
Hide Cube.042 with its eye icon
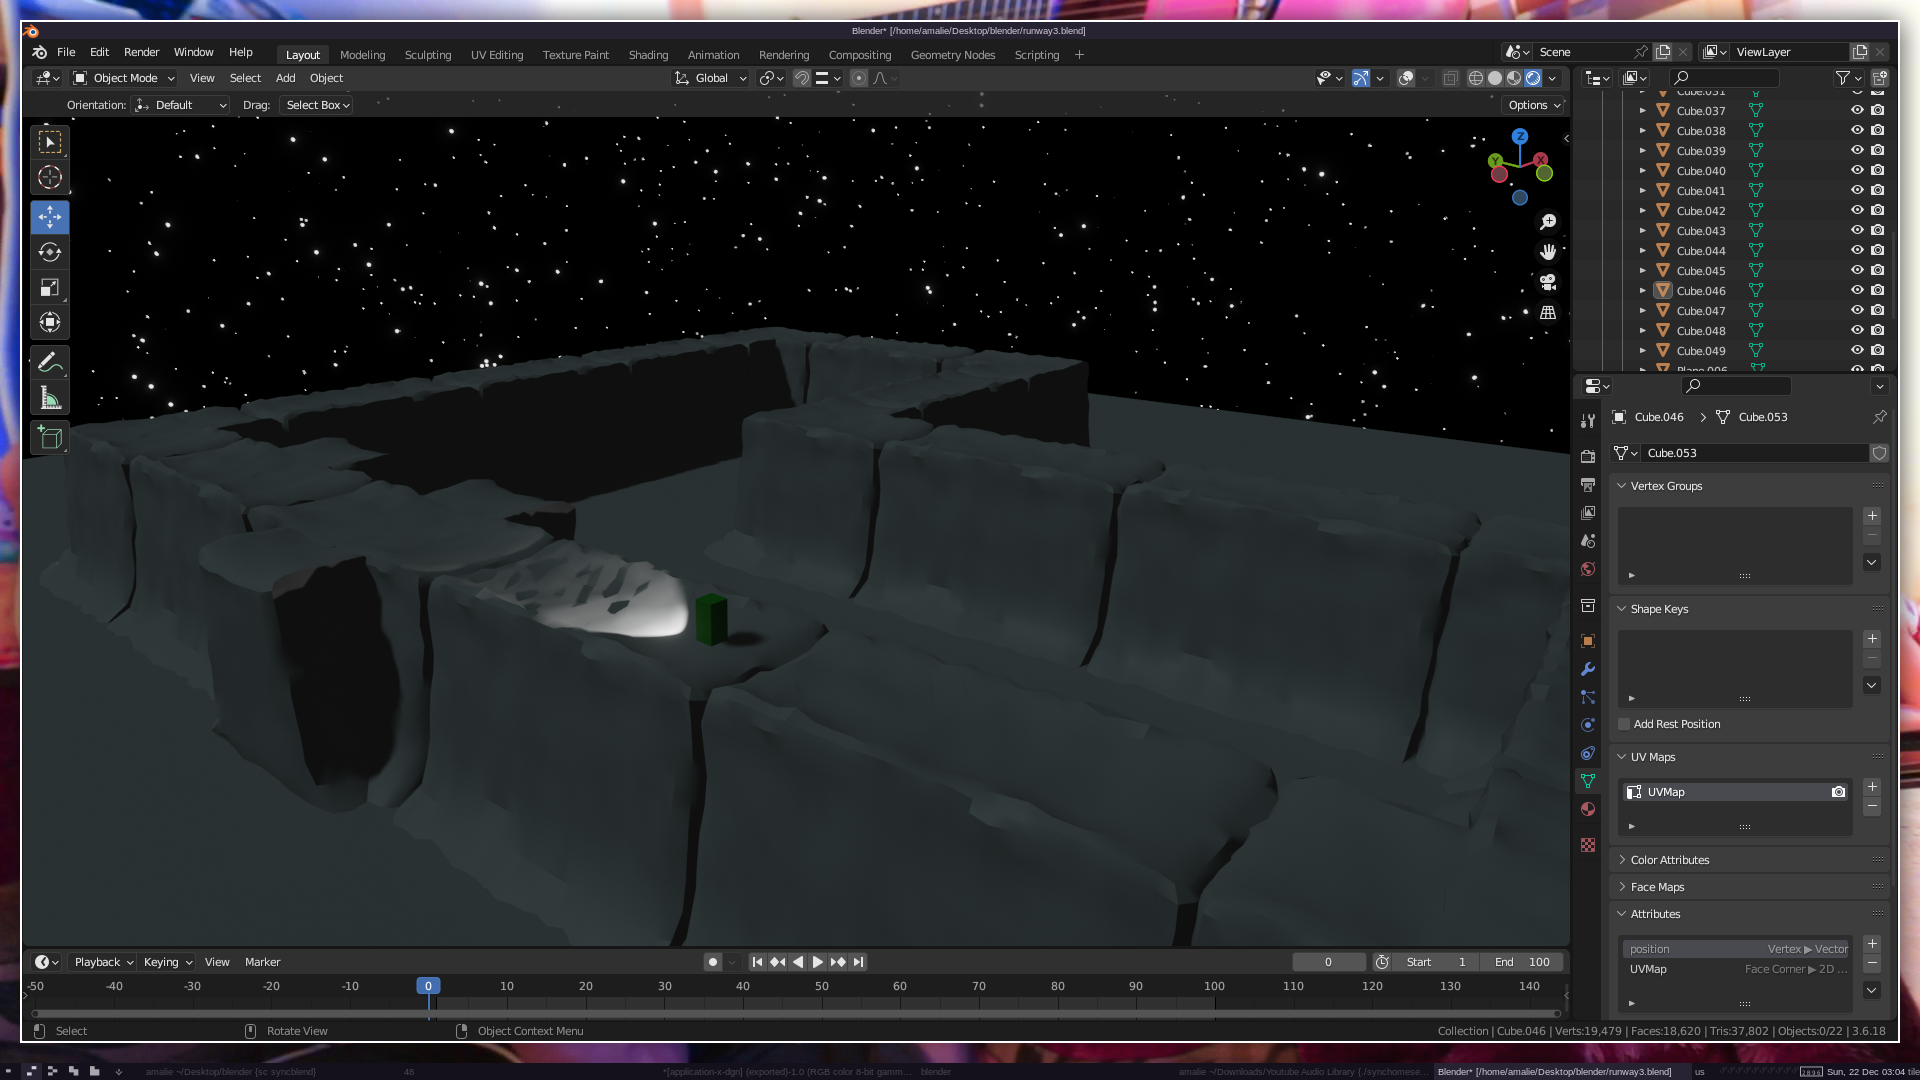(1857, 210)
